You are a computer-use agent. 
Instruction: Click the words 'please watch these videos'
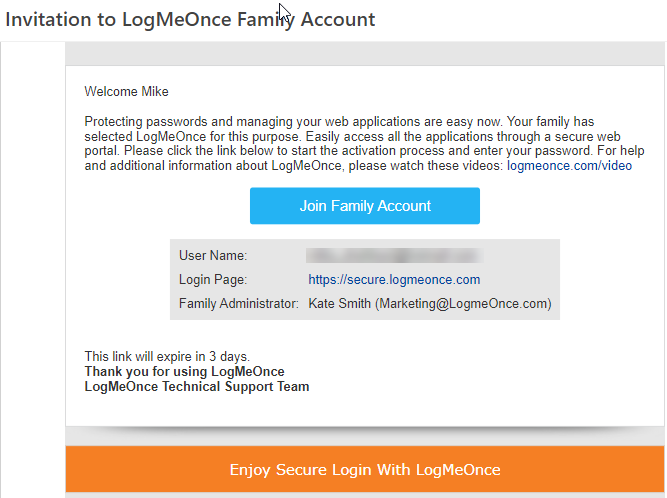tap(426, 165)
